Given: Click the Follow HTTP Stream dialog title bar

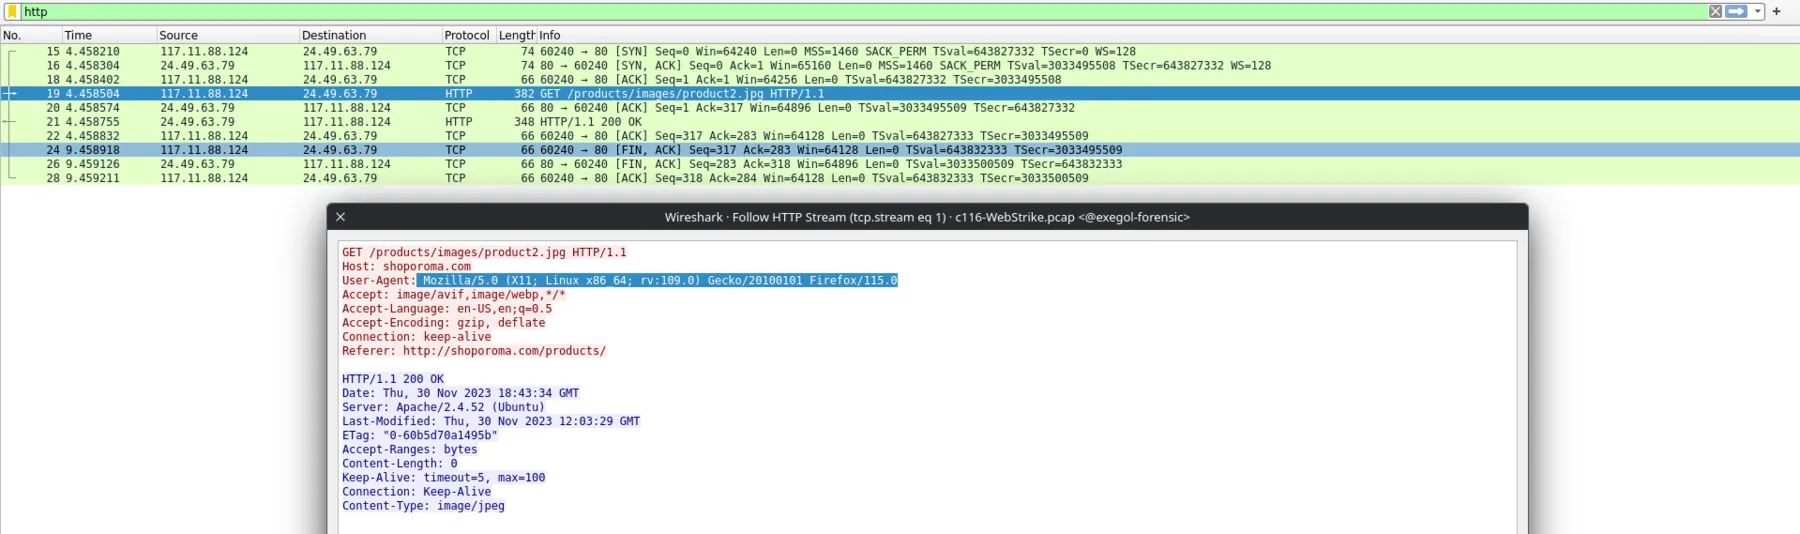Looking at the screenshot, I should point(927,217).
